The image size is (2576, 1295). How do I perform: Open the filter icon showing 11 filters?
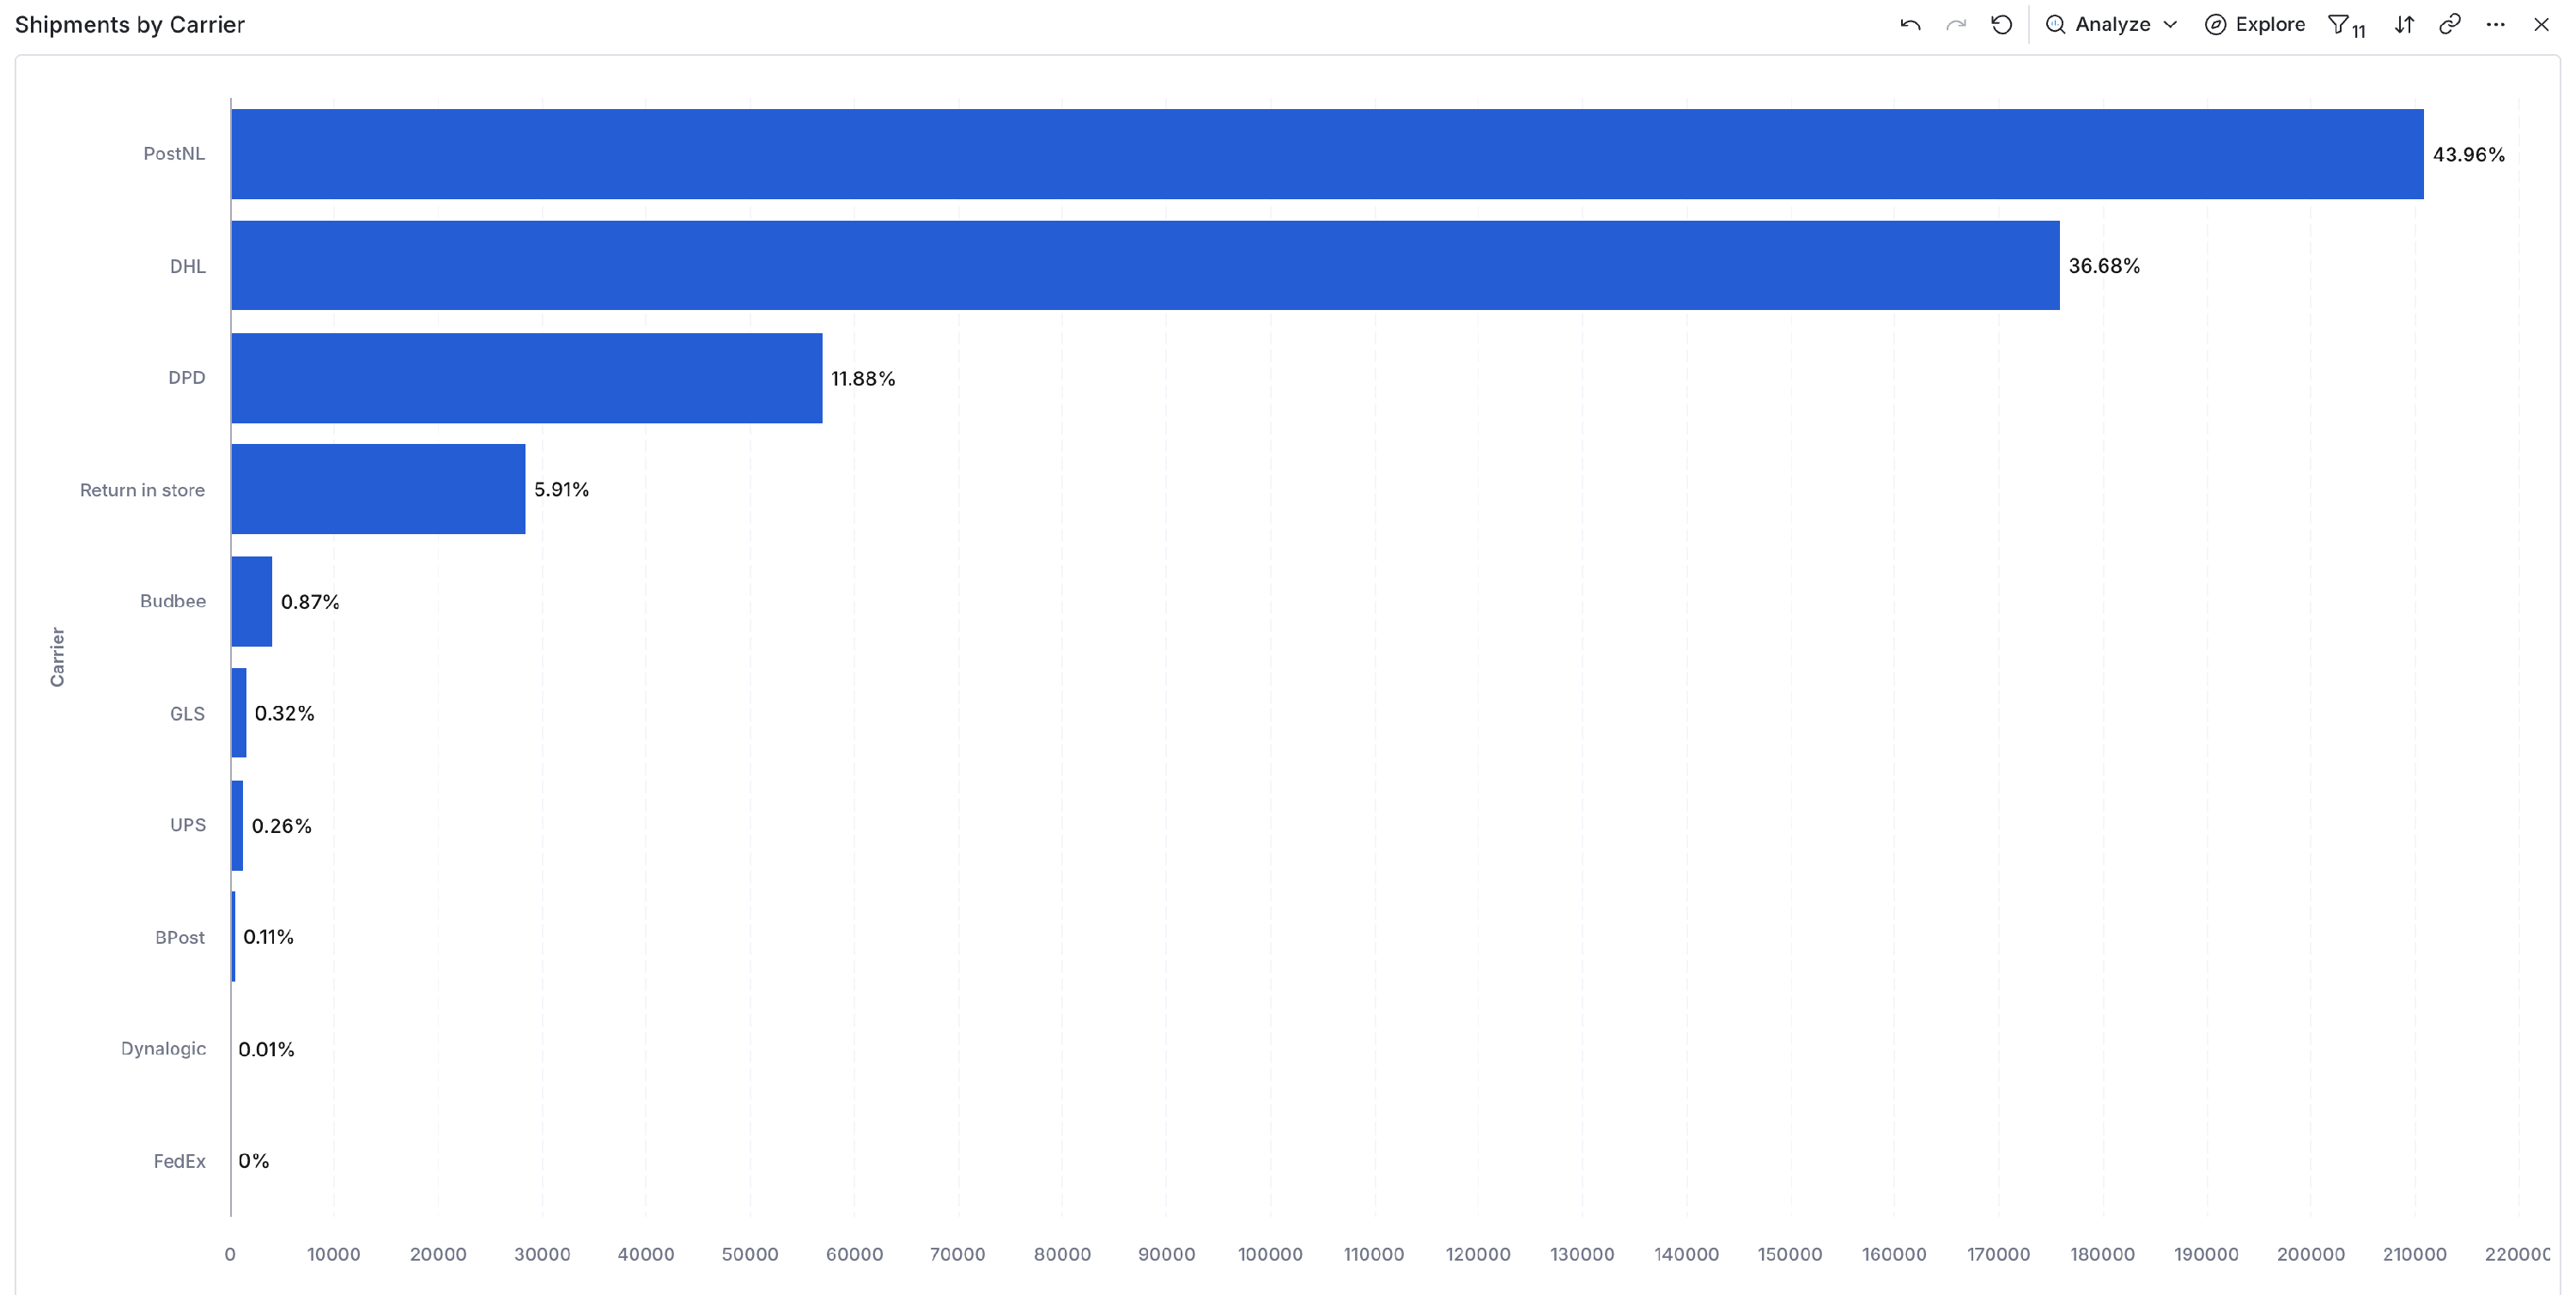2346,25
